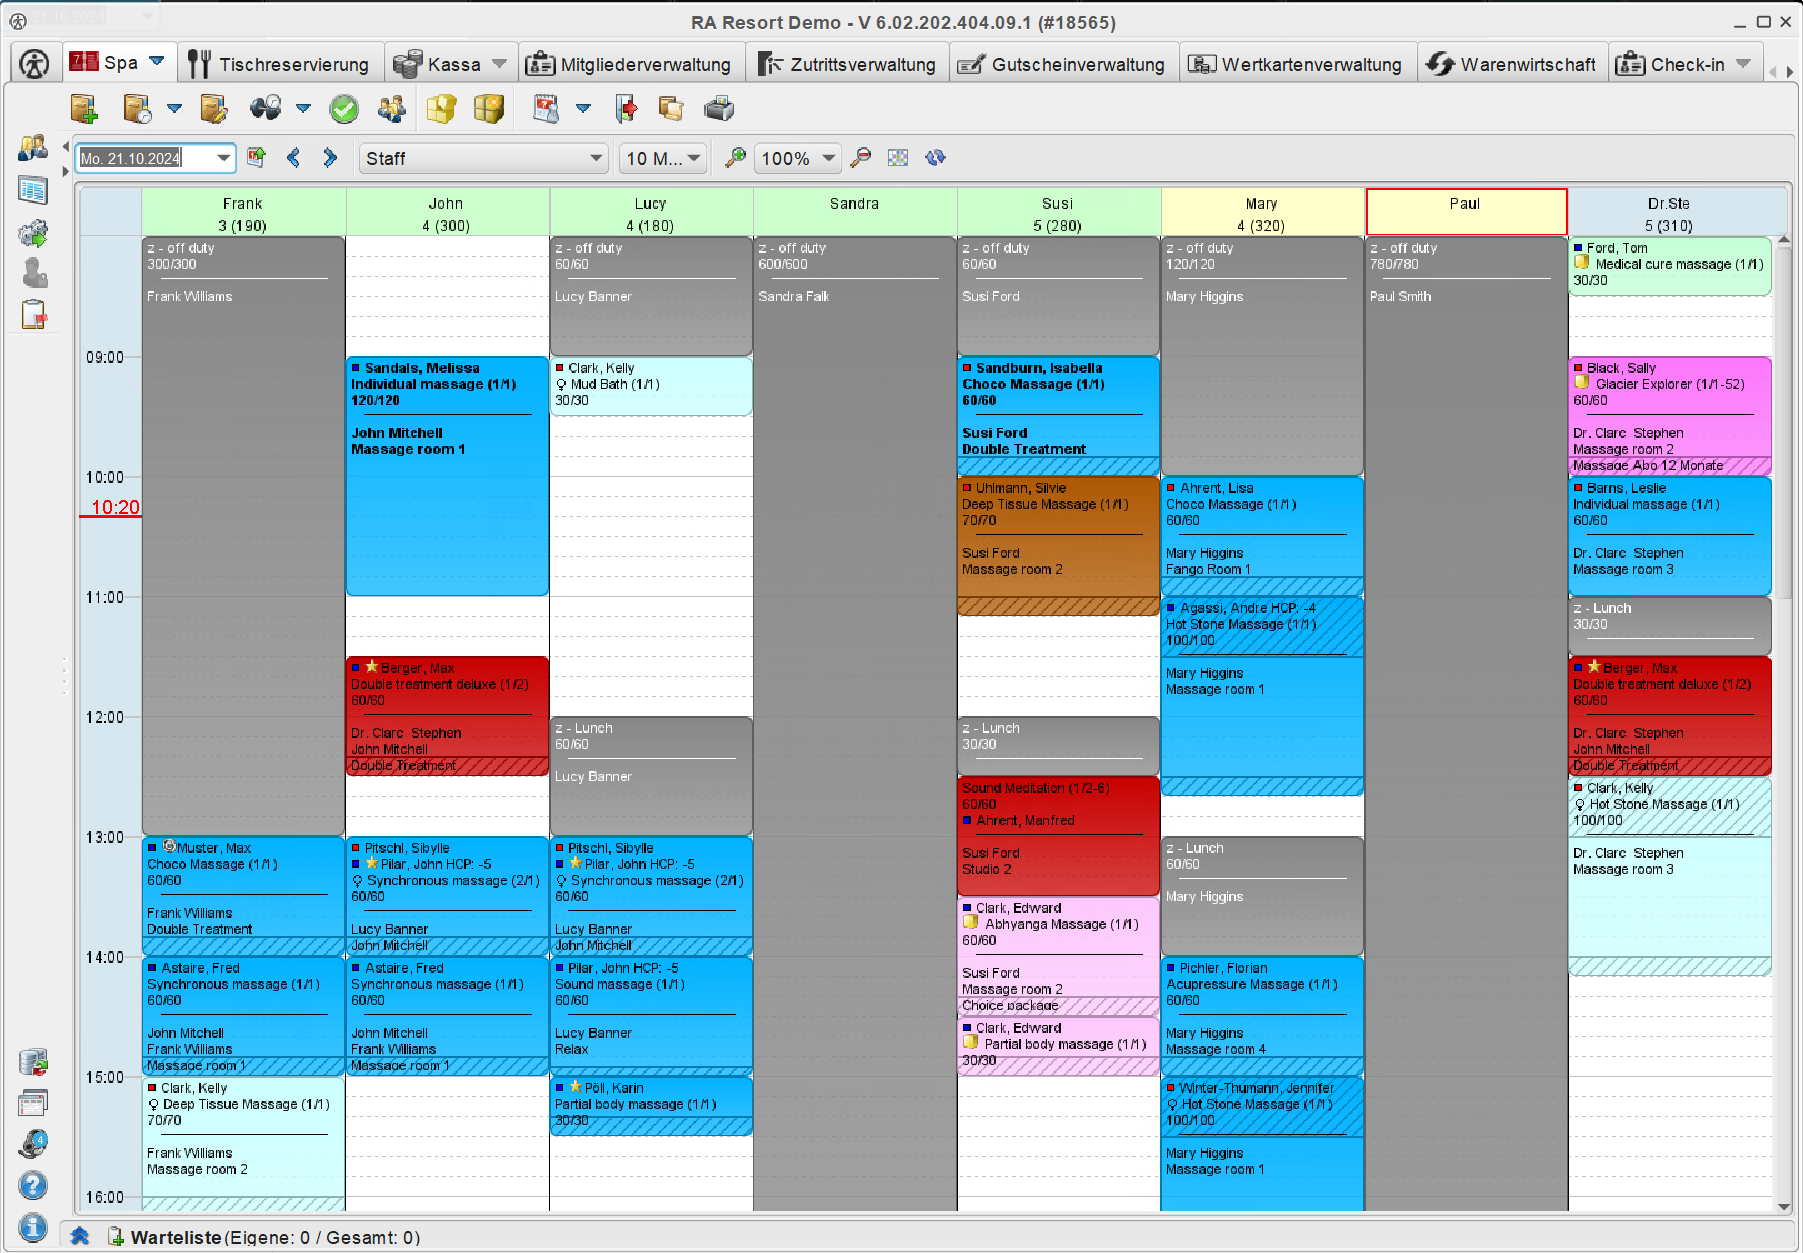The image size is (1803, 1253).
Task: Open the Tischreservierung tab
Action: pos(280,64)
